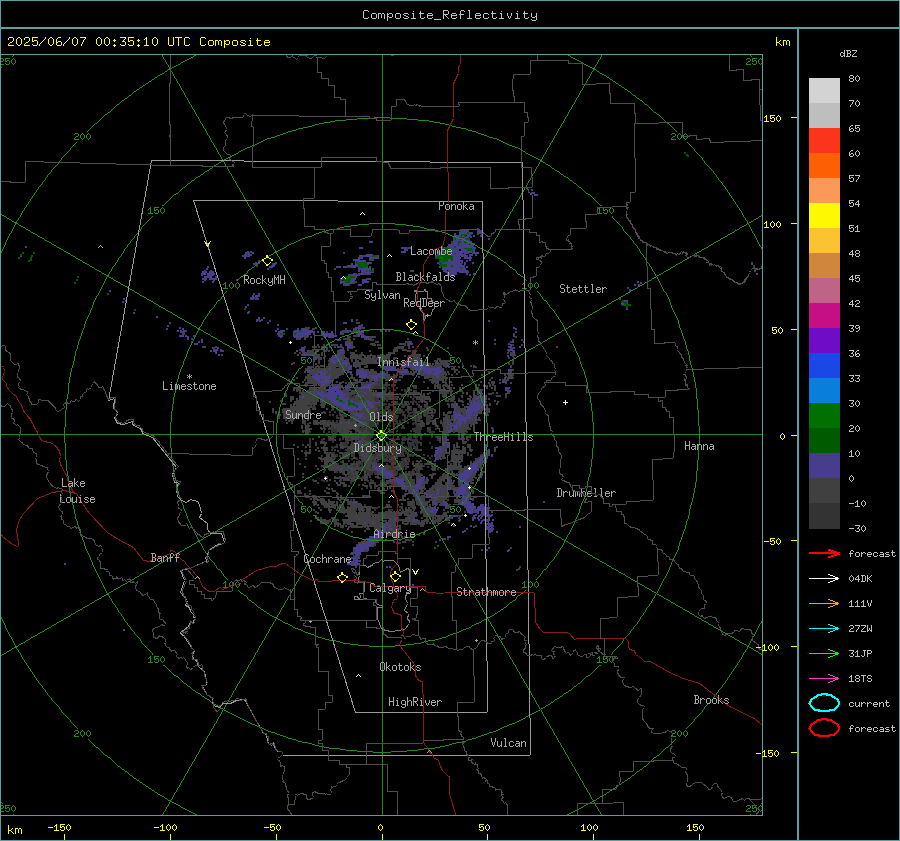Click the RockyMH label
Image resolution: width=900 pixels, height=841 pixels.
coord(264,280)
